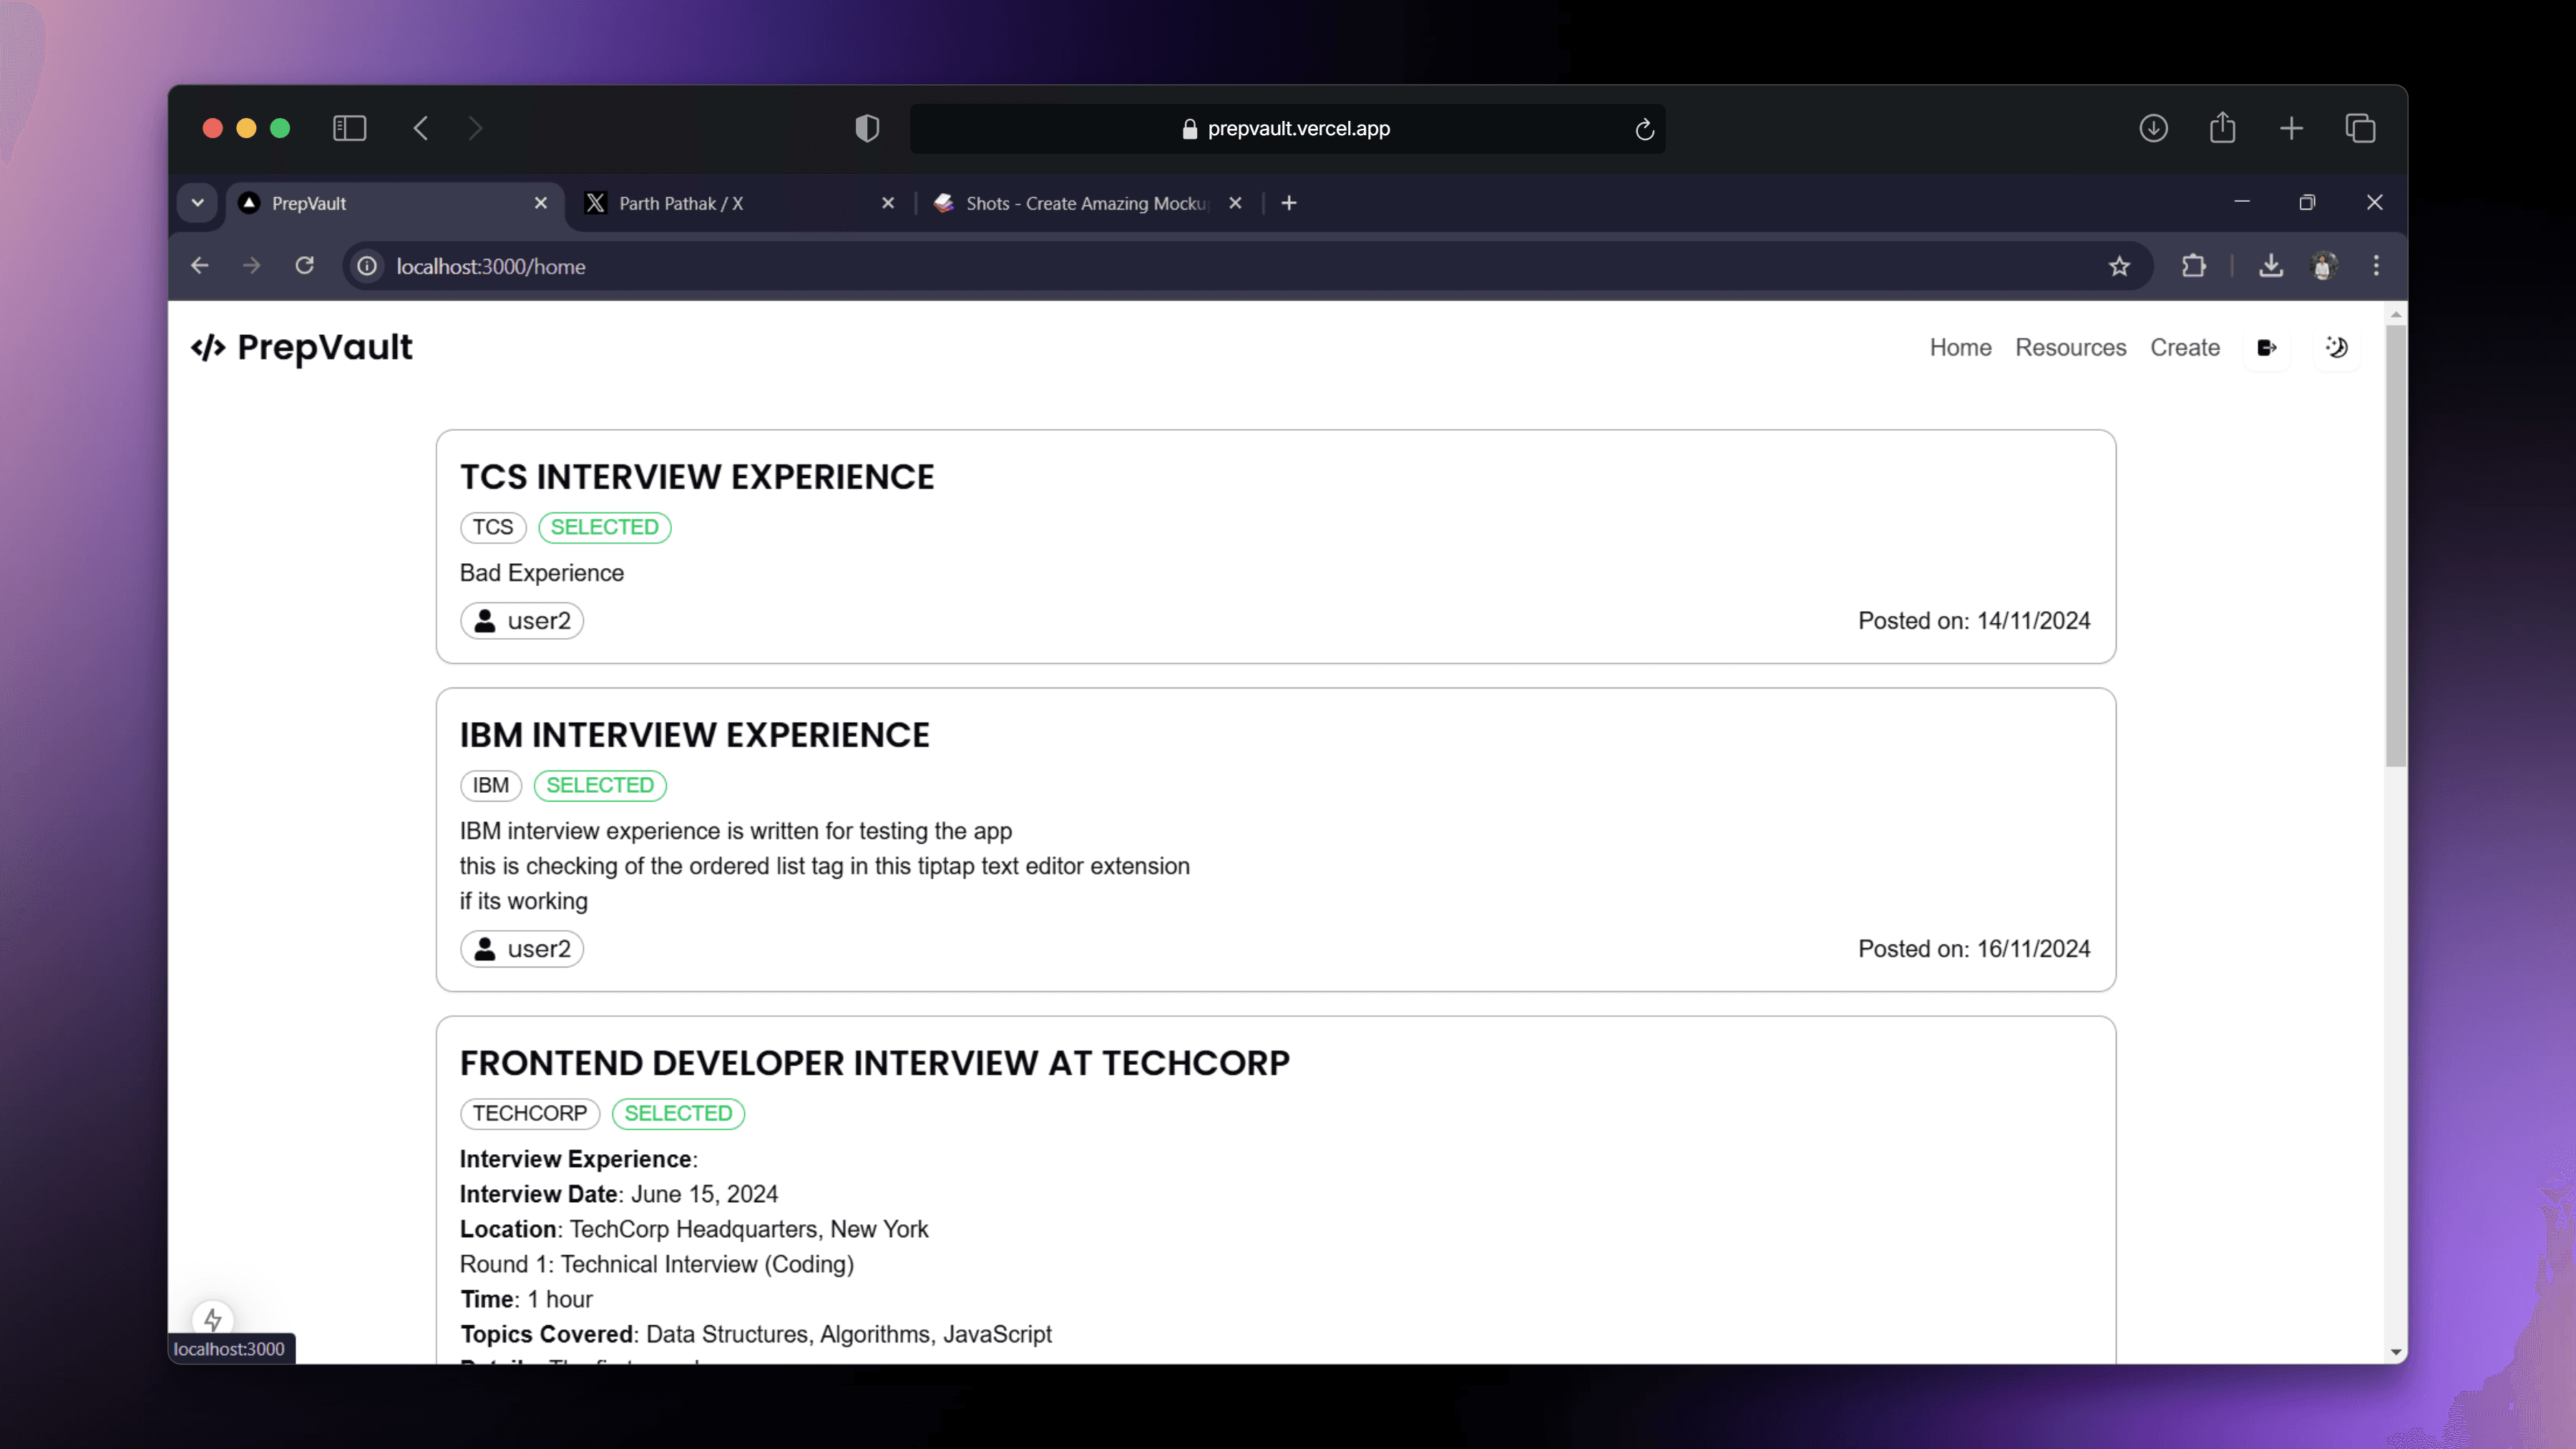Click "IBM interview experience is written for testing the app" line
This screenshot has width=2576, height=1449.
pyautogui.click(x=735, y=831)
